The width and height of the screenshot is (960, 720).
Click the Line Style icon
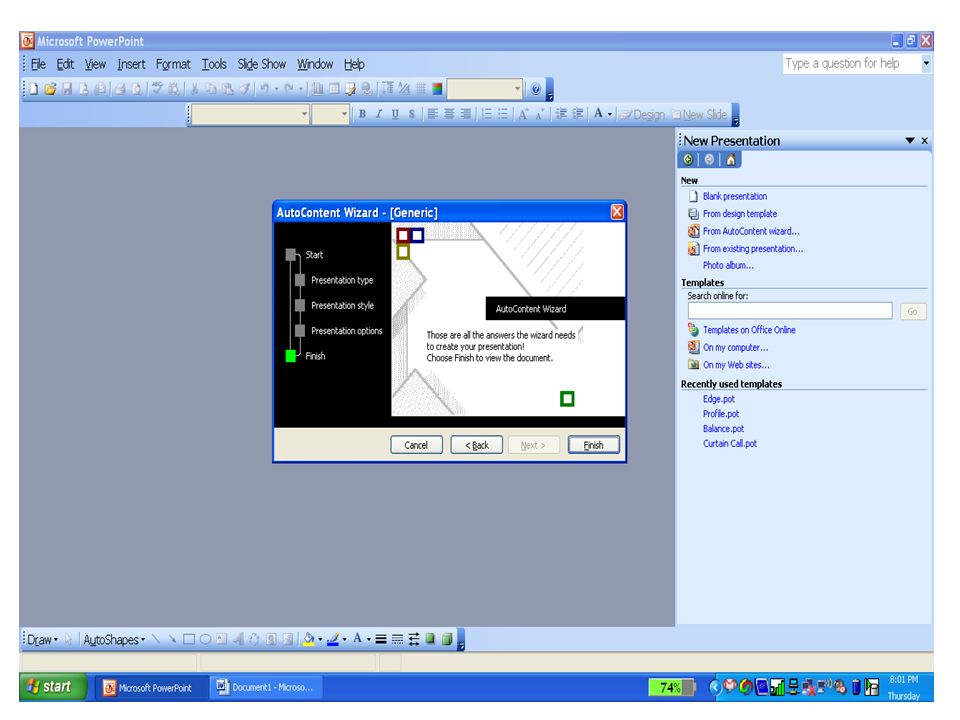[x=381, y=640]
